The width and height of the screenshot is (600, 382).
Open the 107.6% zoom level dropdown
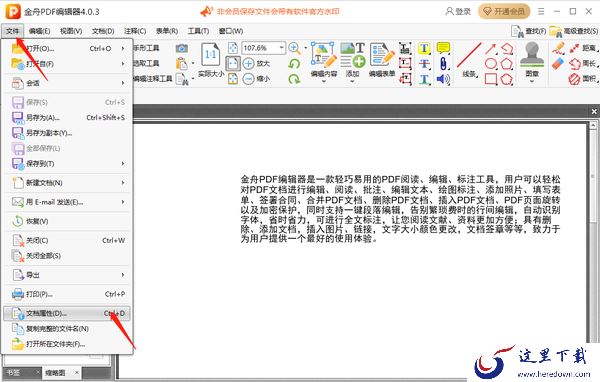pos(282,48)
